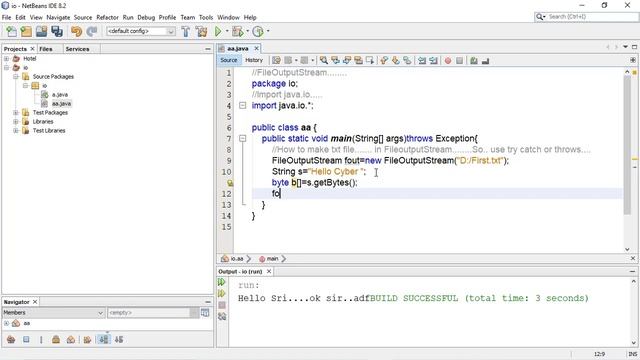This screenshot has height=360, width=640.
Task: Click the Clean and Build Project icon
Action: coord(201,31)
